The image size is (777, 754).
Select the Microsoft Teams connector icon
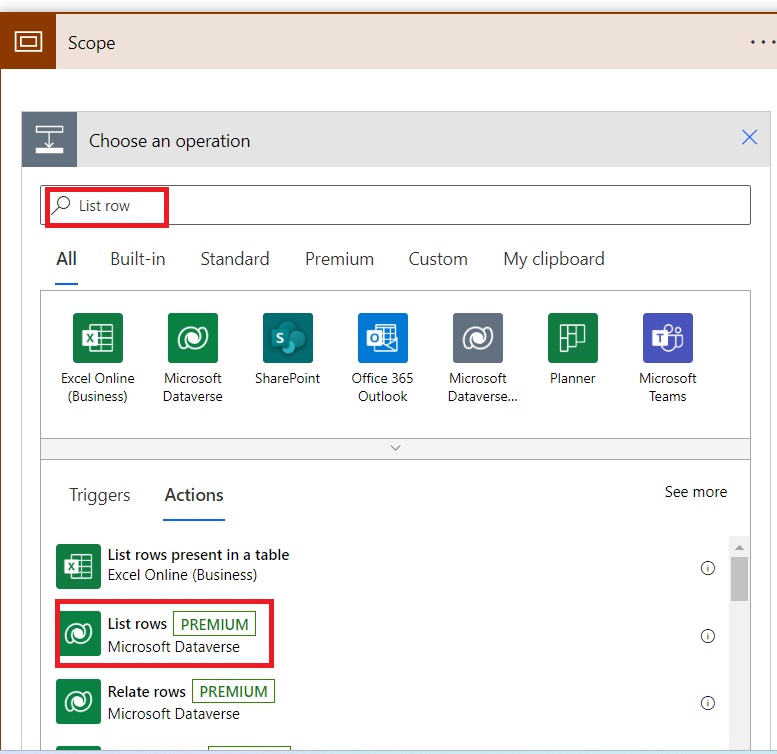(x=667, y=338)
